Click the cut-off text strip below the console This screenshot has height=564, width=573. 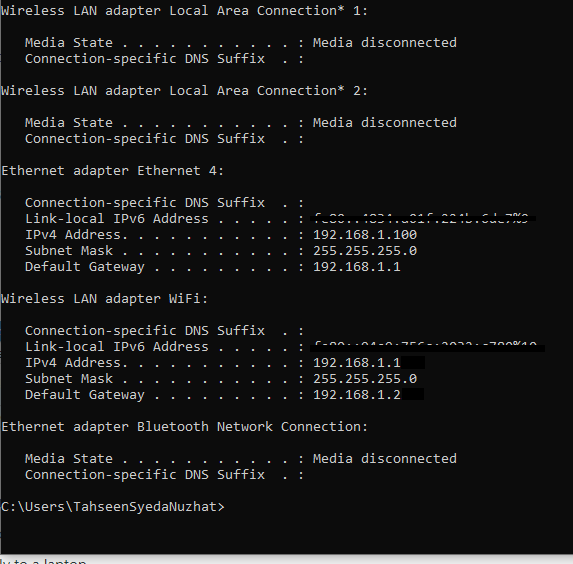coord(43,560)
